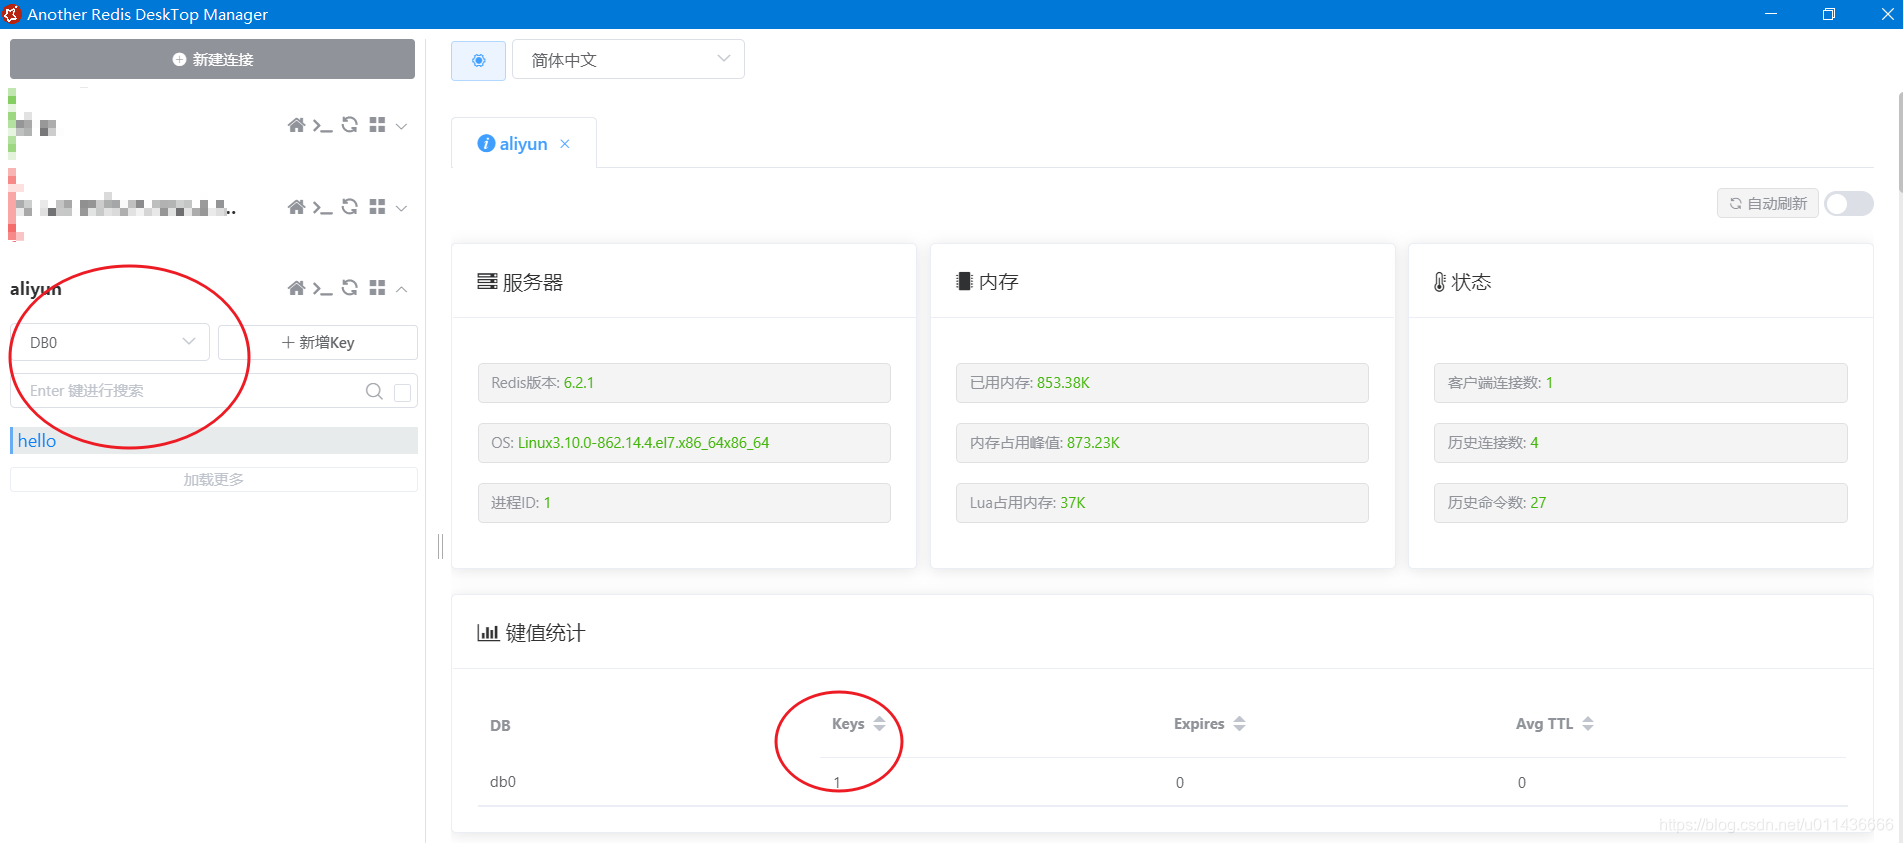This screenshot has height=843, width=1903.
Task: Click the memory peak 873.23K field
Action: [x=1162, y=443]
